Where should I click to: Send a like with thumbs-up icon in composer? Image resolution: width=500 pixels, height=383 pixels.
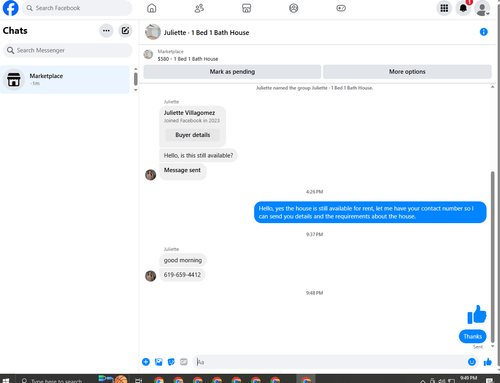pos(488,362)
